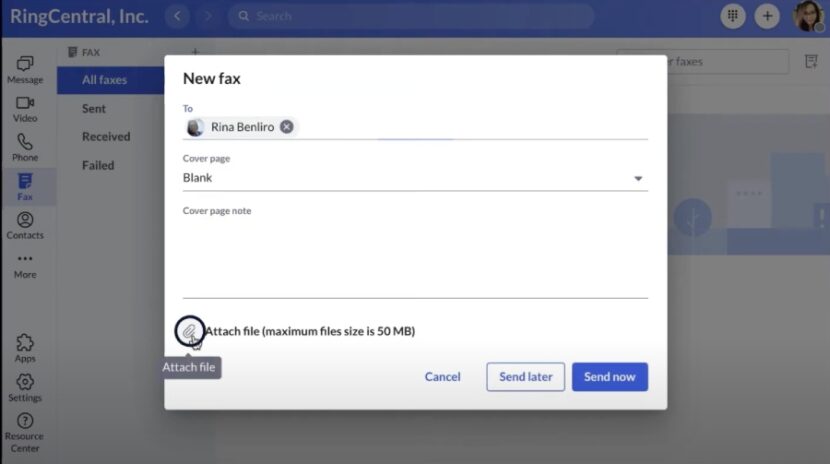
Task: Type in the Cover page note field
Action: [x=414, y=255]
